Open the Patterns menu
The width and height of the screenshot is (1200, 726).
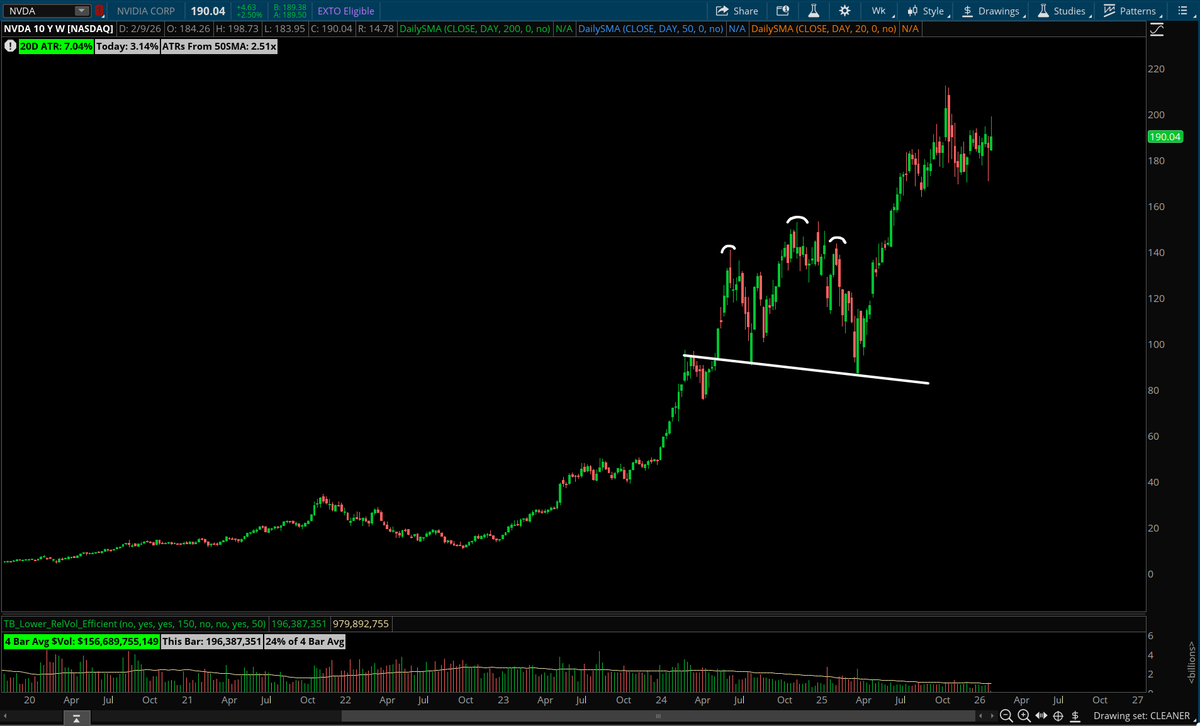click(1130, 11)
